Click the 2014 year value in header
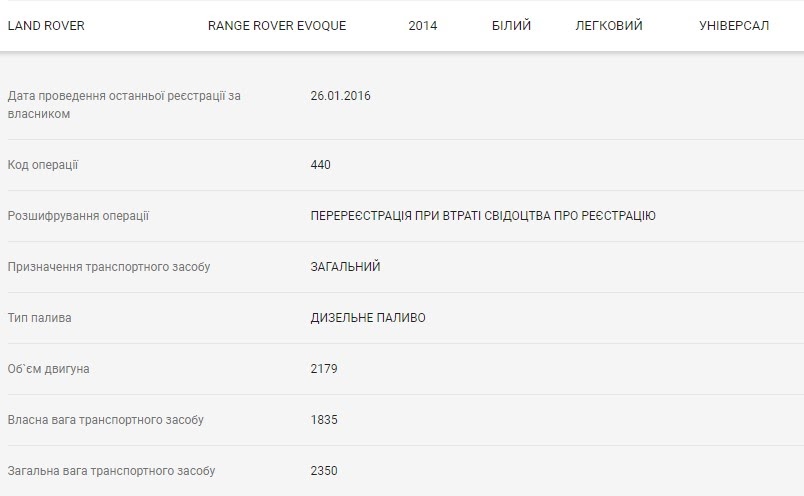Image resolution: width=804 pixels, height=496 pixels. point(423,26)
